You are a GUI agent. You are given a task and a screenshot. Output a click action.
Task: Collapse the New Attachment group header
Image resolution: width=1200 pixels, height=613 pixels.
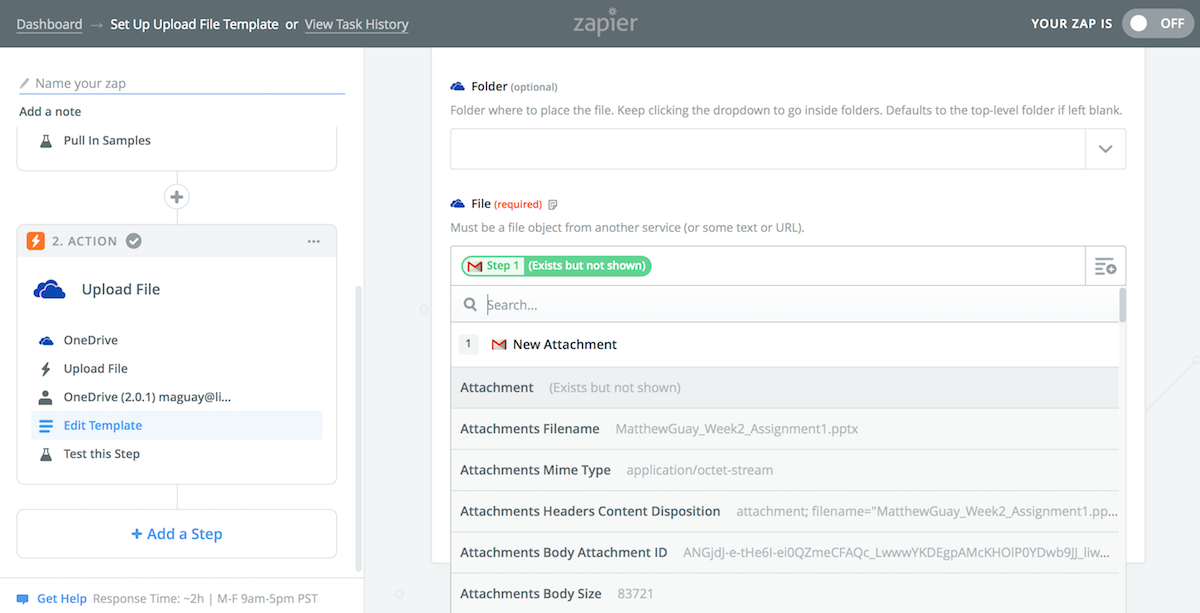click(x=784, y=345)
